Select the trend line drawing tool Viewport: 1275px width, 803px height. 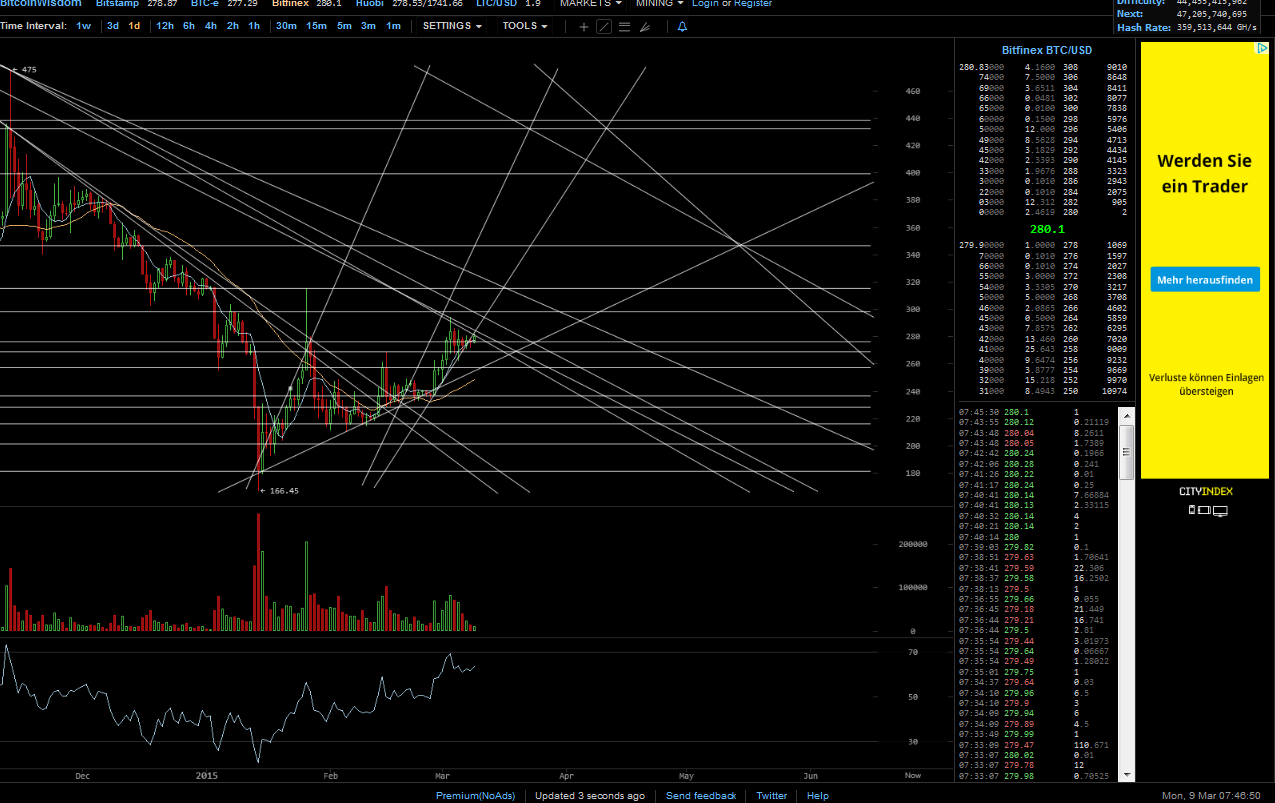[604, 26]
